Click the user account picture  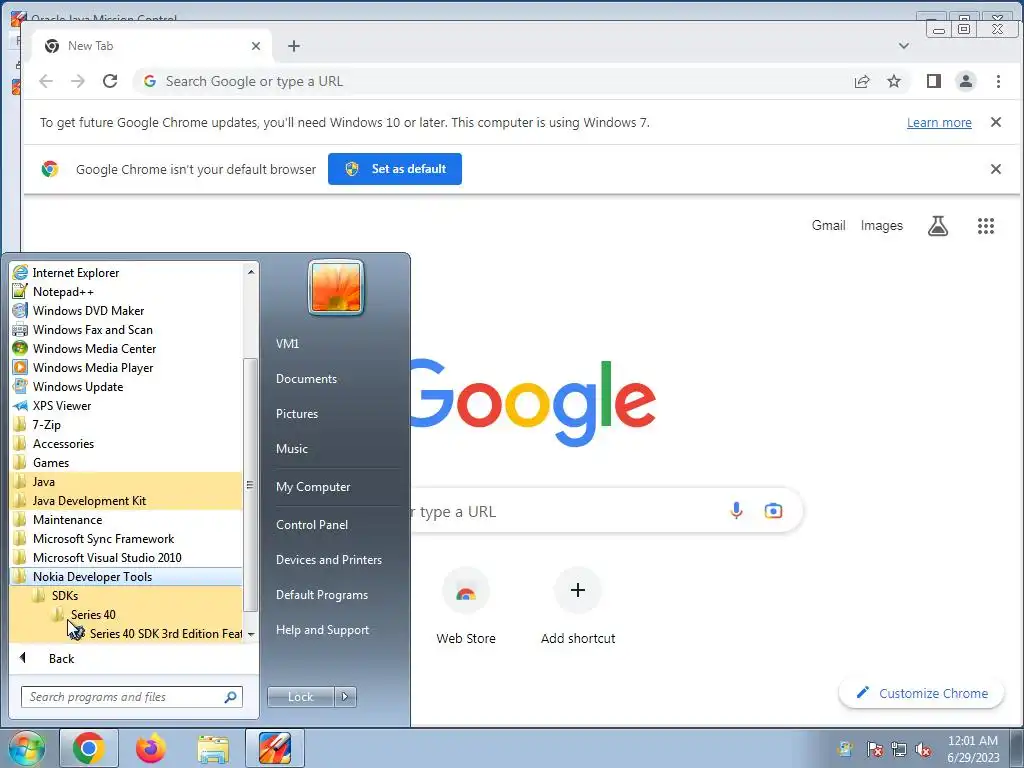[336, 287]
